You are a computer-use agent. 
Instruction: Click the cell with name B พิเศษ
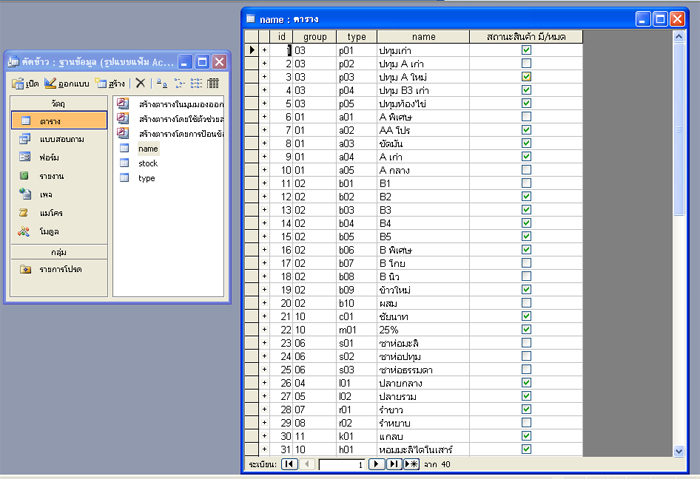[x=423, y=250]
